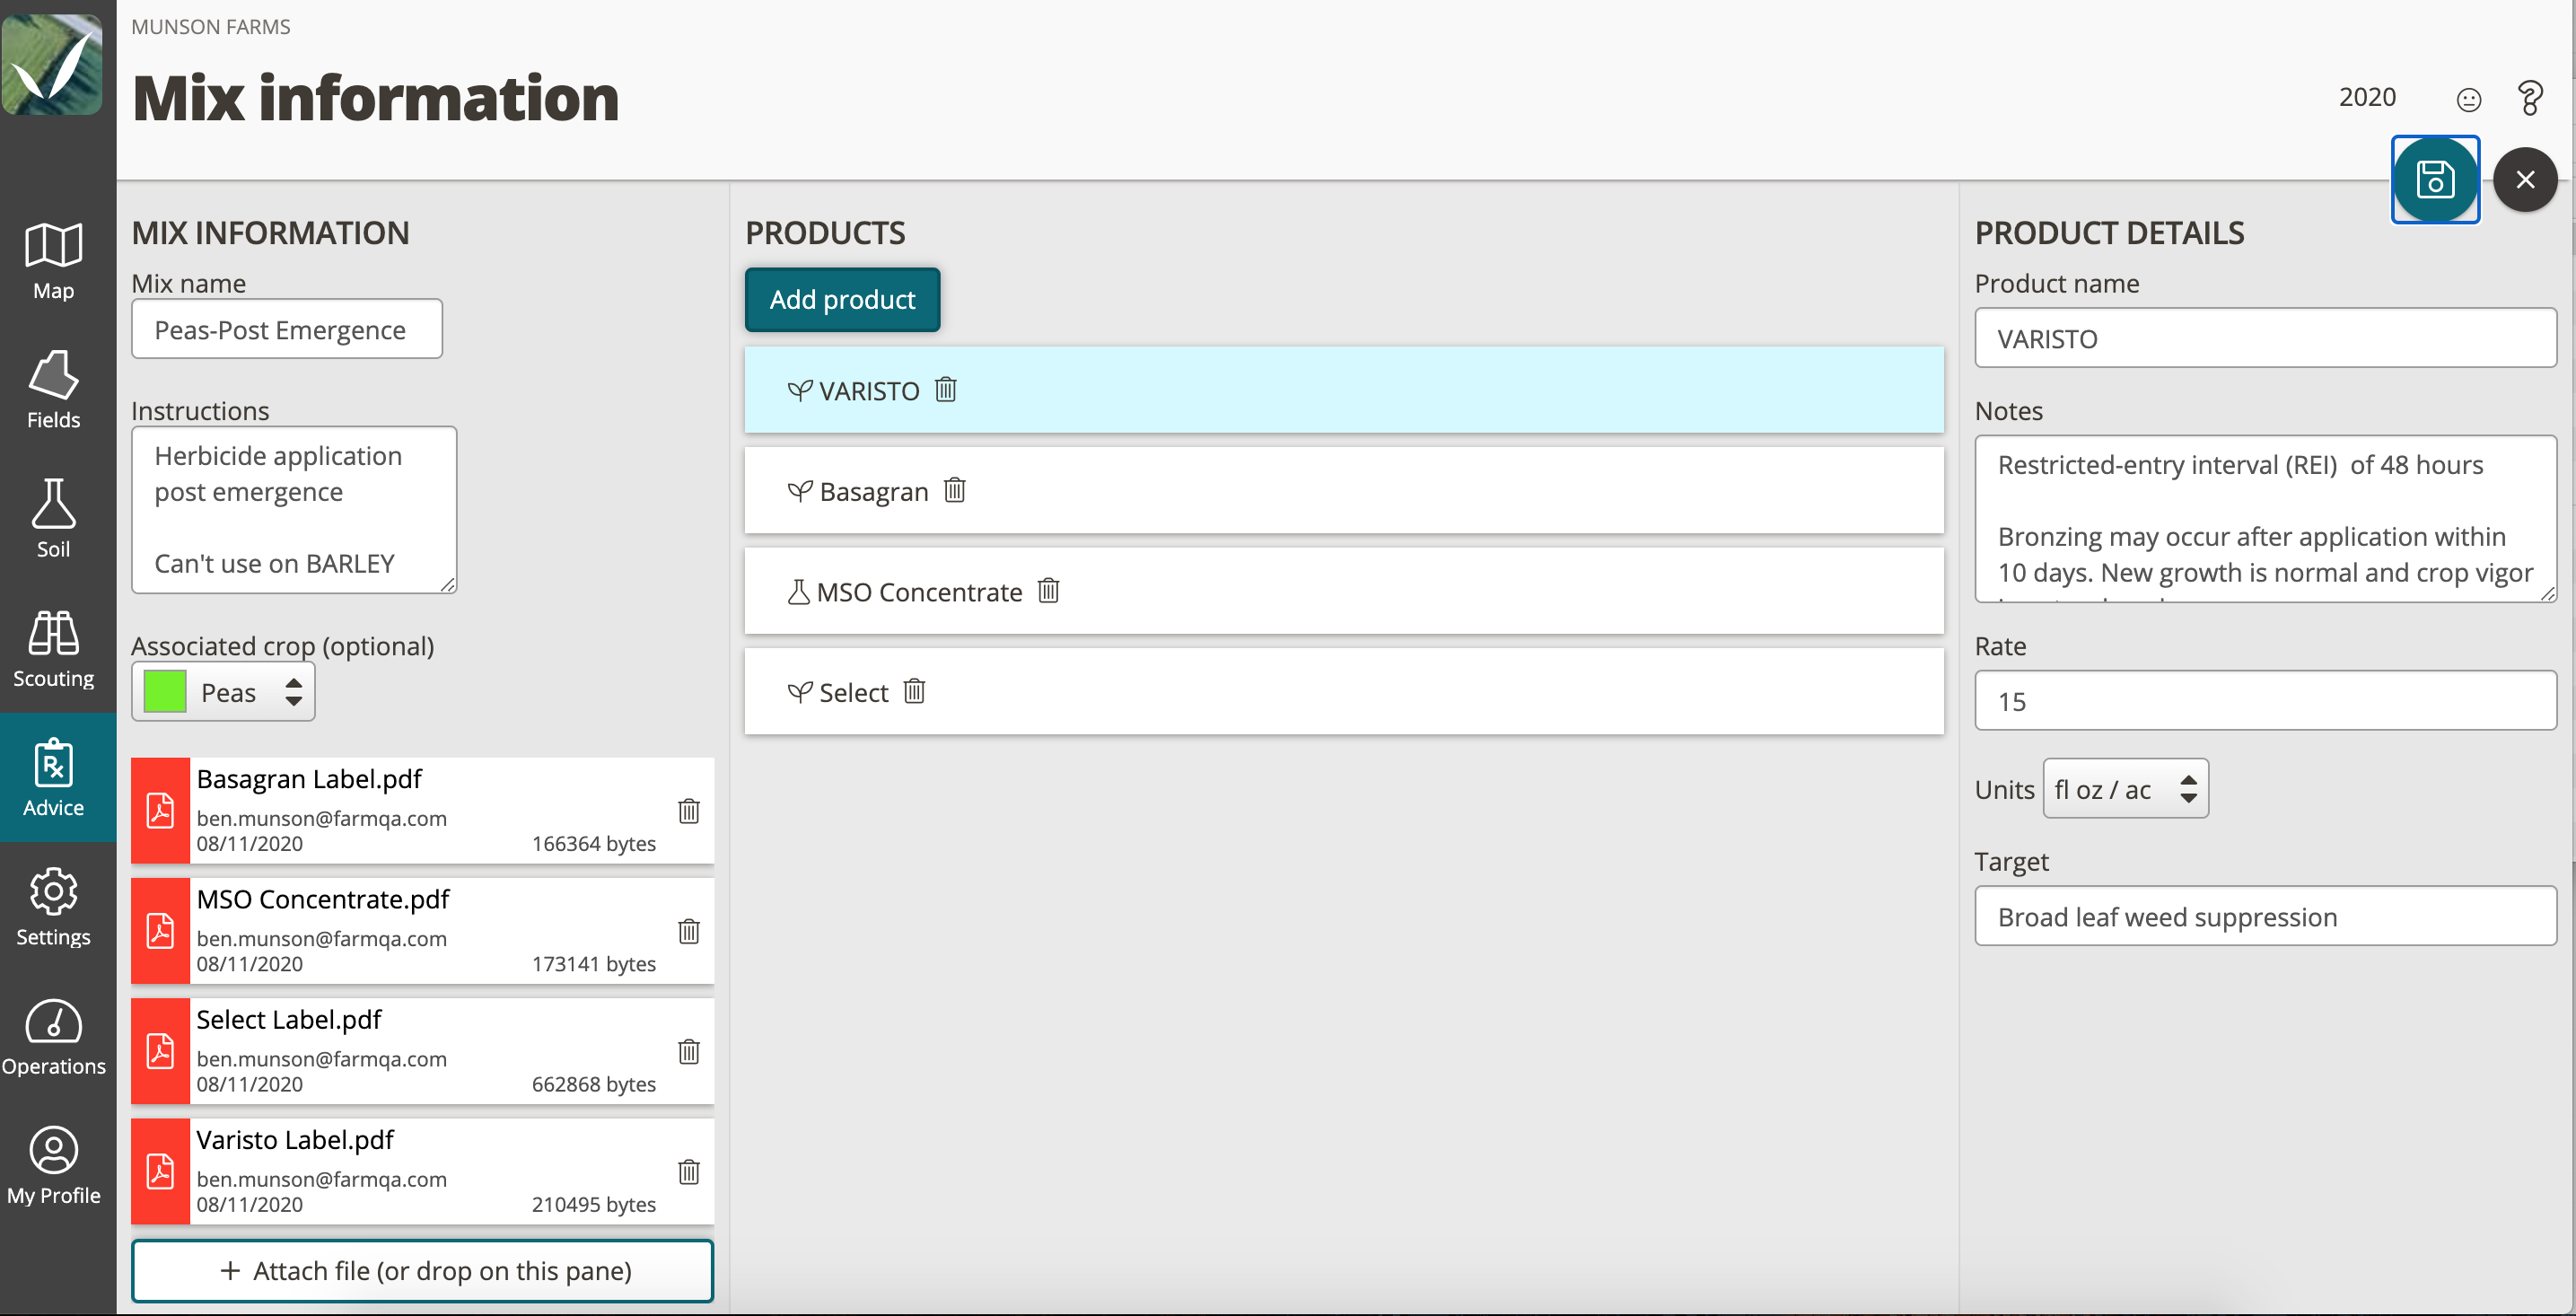Delete Basagran Label.pdf attachment

[x=689, y=811]
